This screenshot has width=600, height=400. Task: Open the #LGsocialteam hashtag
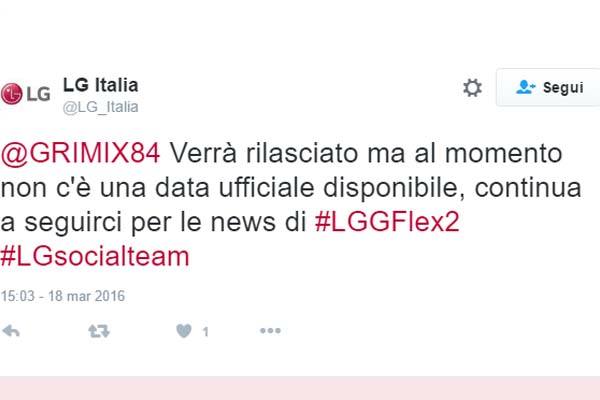pyautogui.click(x=95, y=256)
